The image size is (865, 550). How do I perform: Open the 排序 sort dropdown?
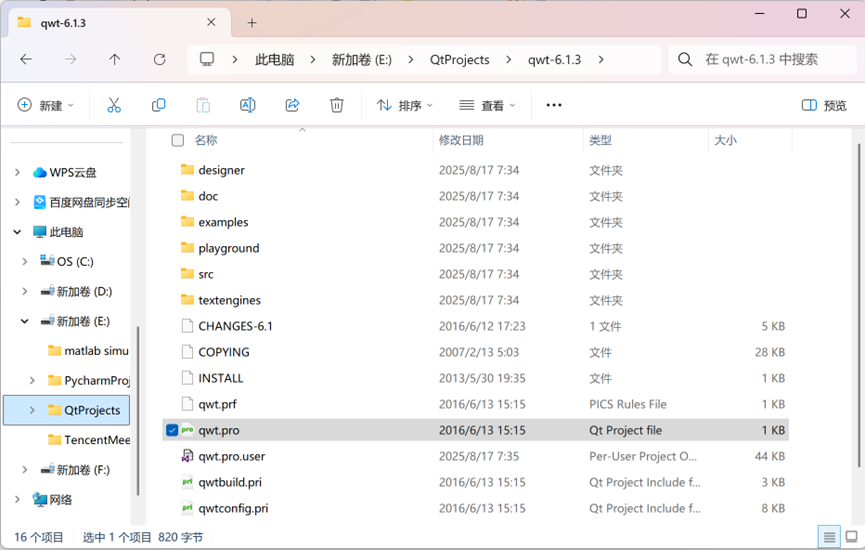[x=404, y=105]
